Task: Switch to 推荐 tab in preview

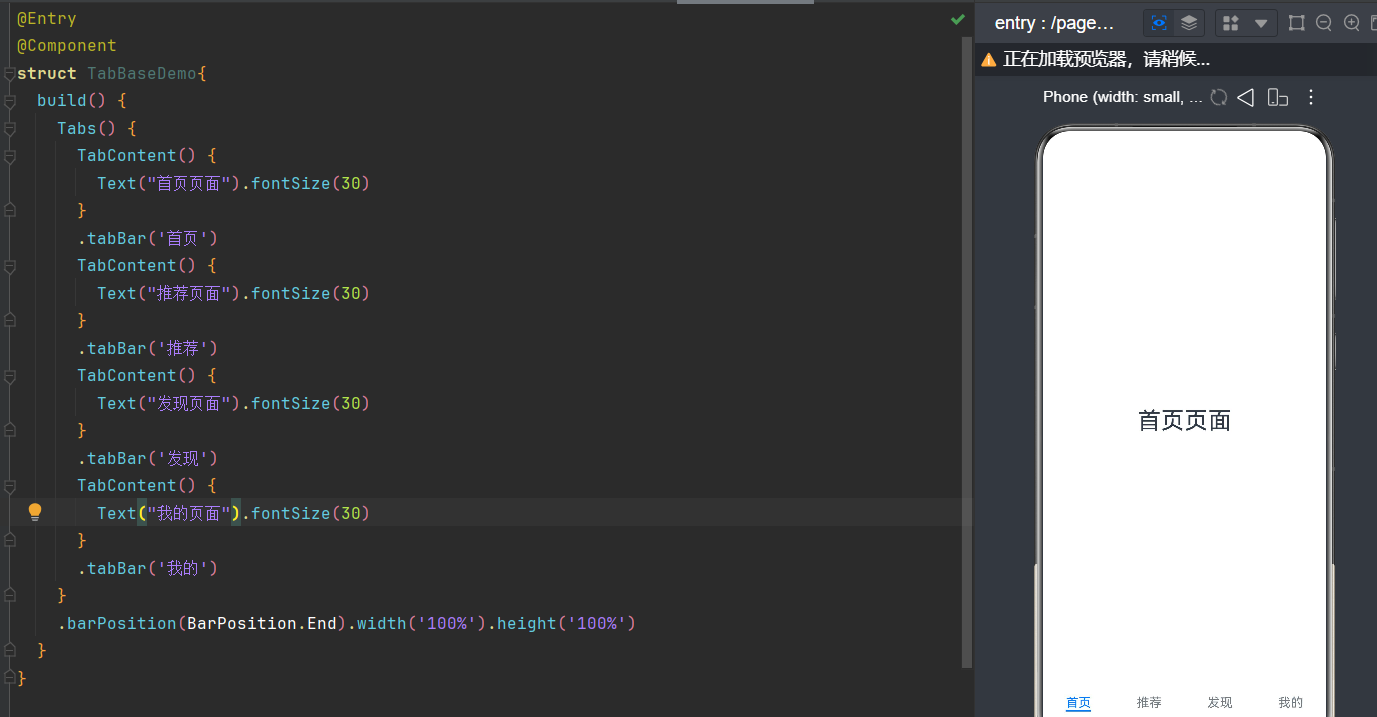Action: point(1149,702)
